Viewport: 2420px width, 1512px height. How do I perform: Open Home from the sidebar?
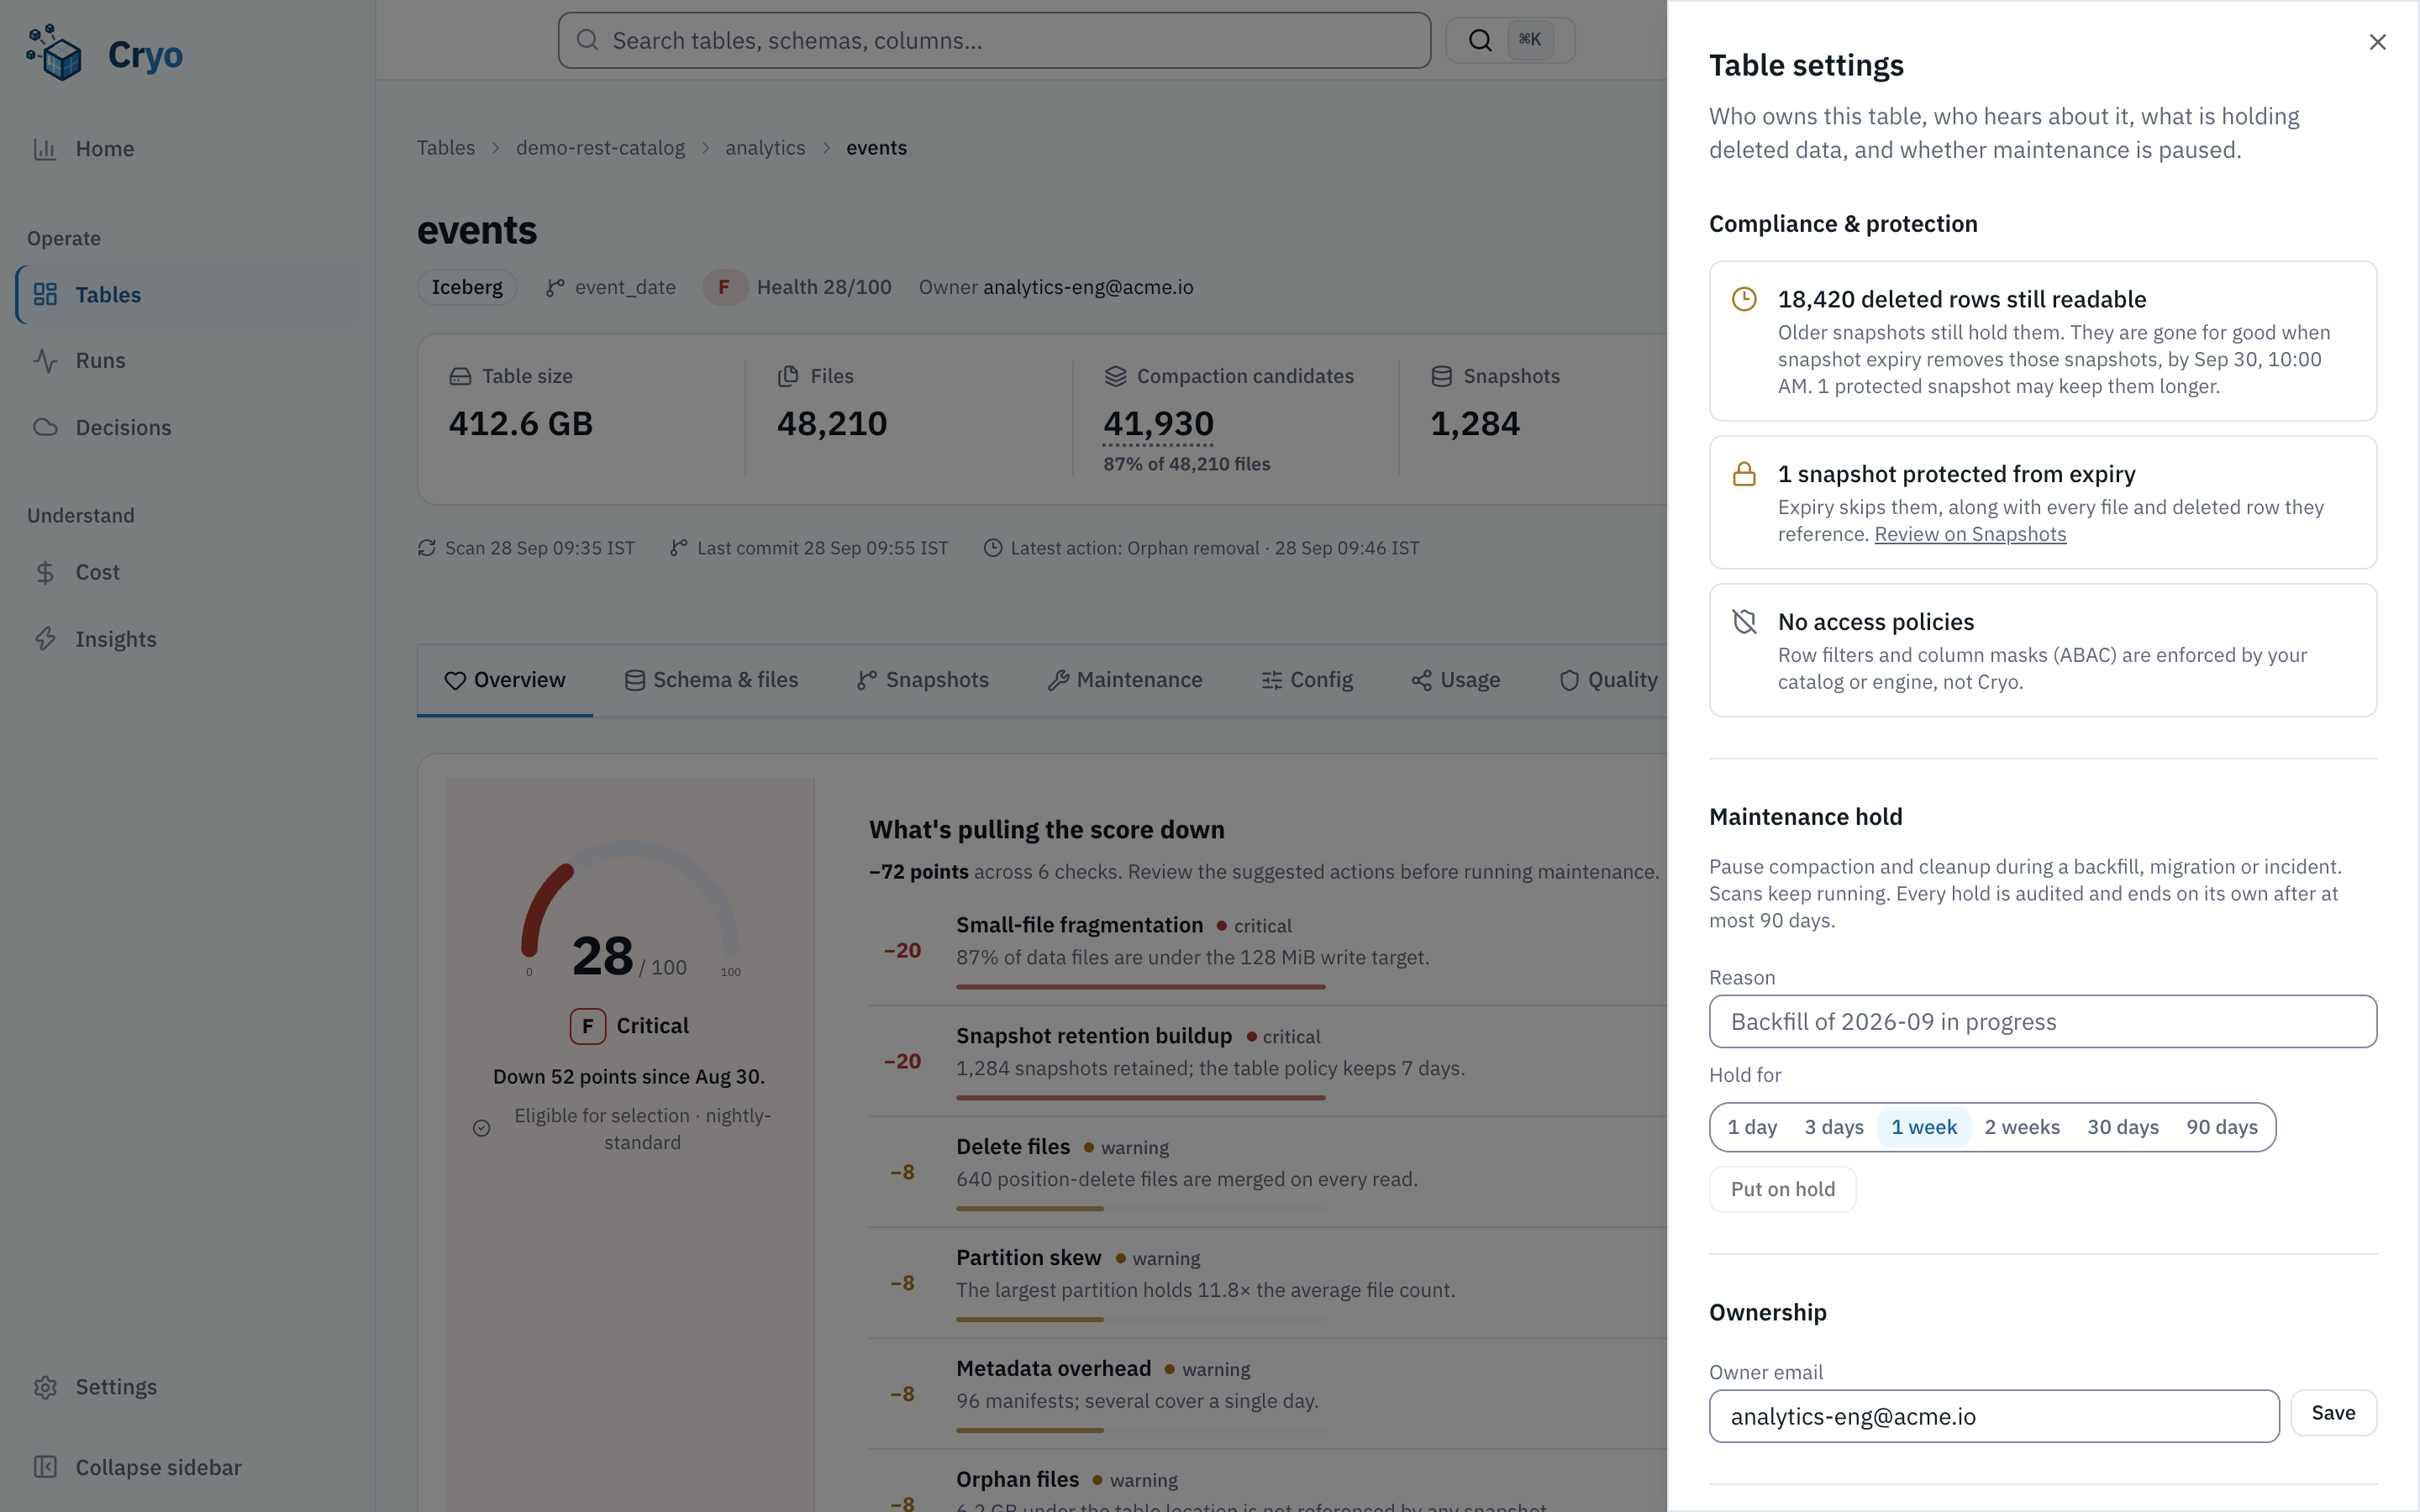(188, 149)
